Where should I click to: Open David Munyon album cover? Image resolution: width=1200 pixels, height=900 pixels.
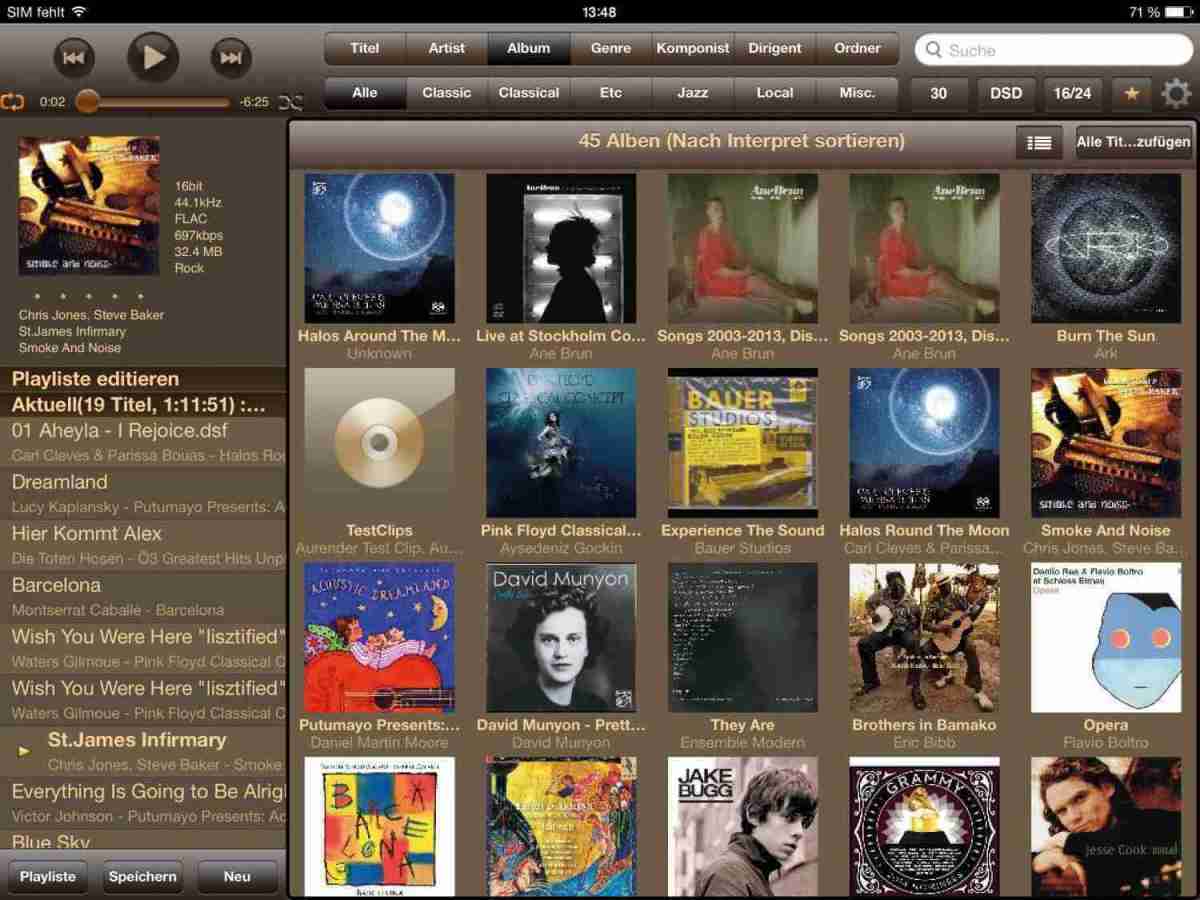click(x=561, y=637)
